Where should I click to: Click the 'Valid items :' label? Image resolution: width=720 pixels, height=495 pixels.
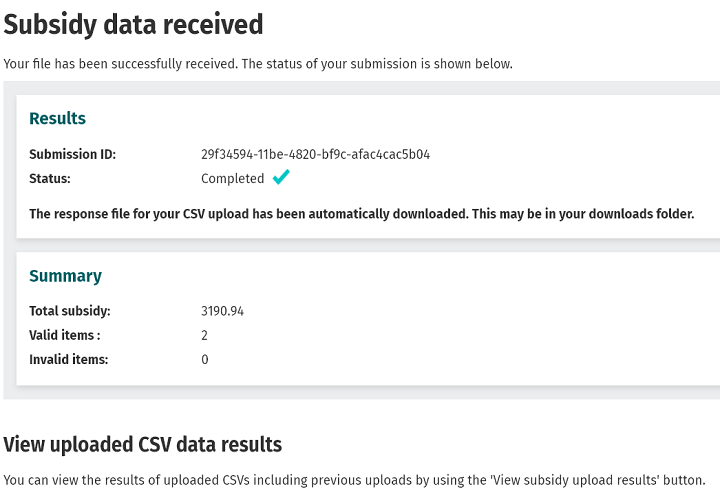tap(64, 336)
